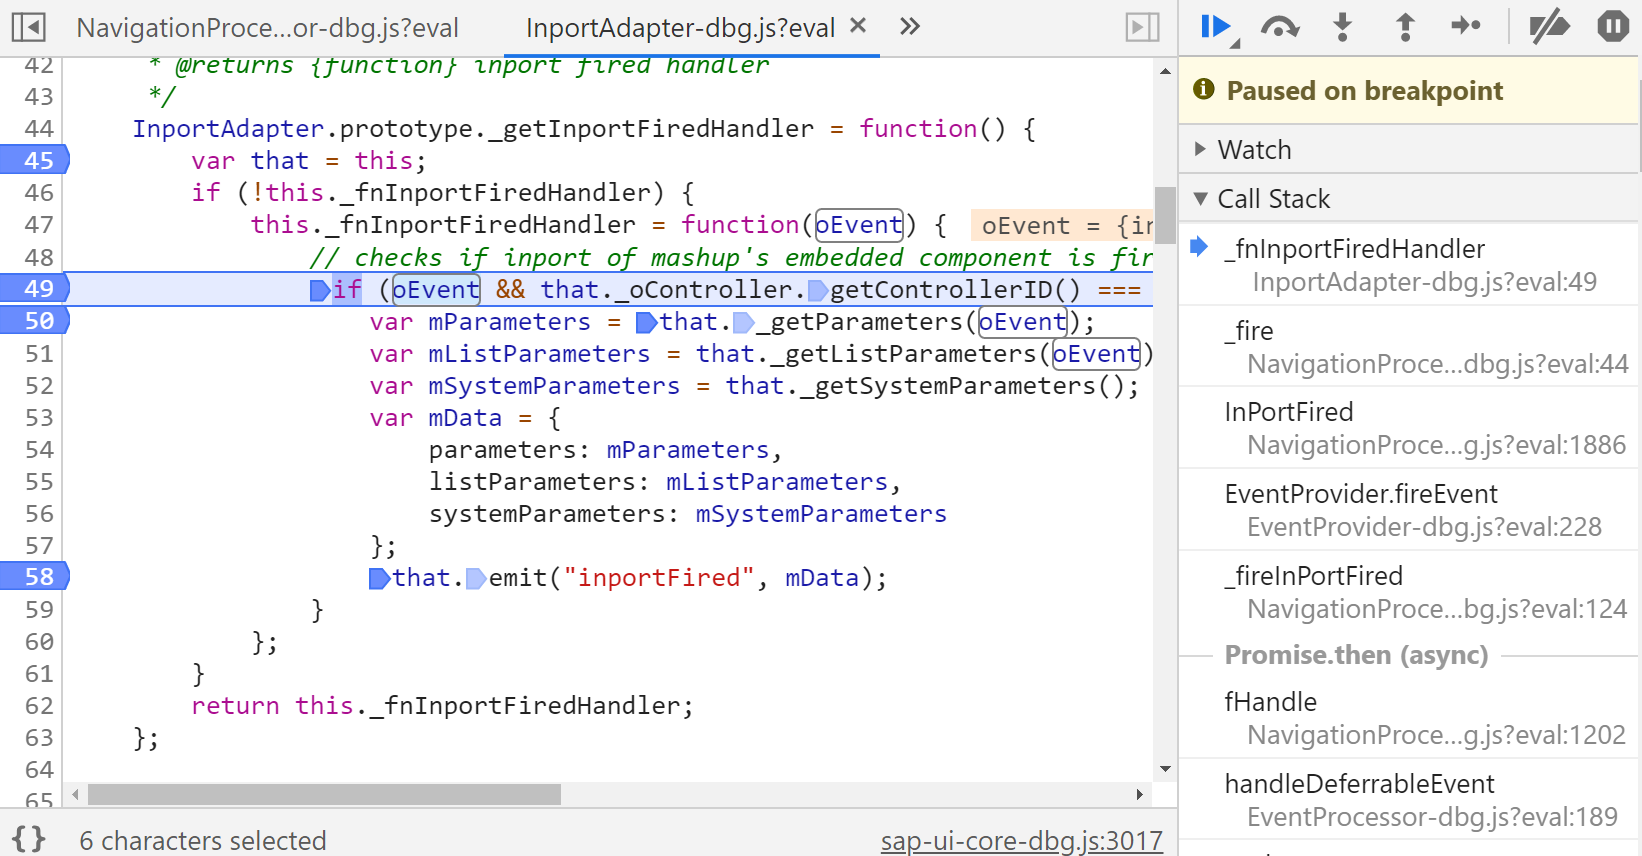This screenshot has width=1642, height=856.
Task: Remove breakpoint on line 45
Action: 35,160
